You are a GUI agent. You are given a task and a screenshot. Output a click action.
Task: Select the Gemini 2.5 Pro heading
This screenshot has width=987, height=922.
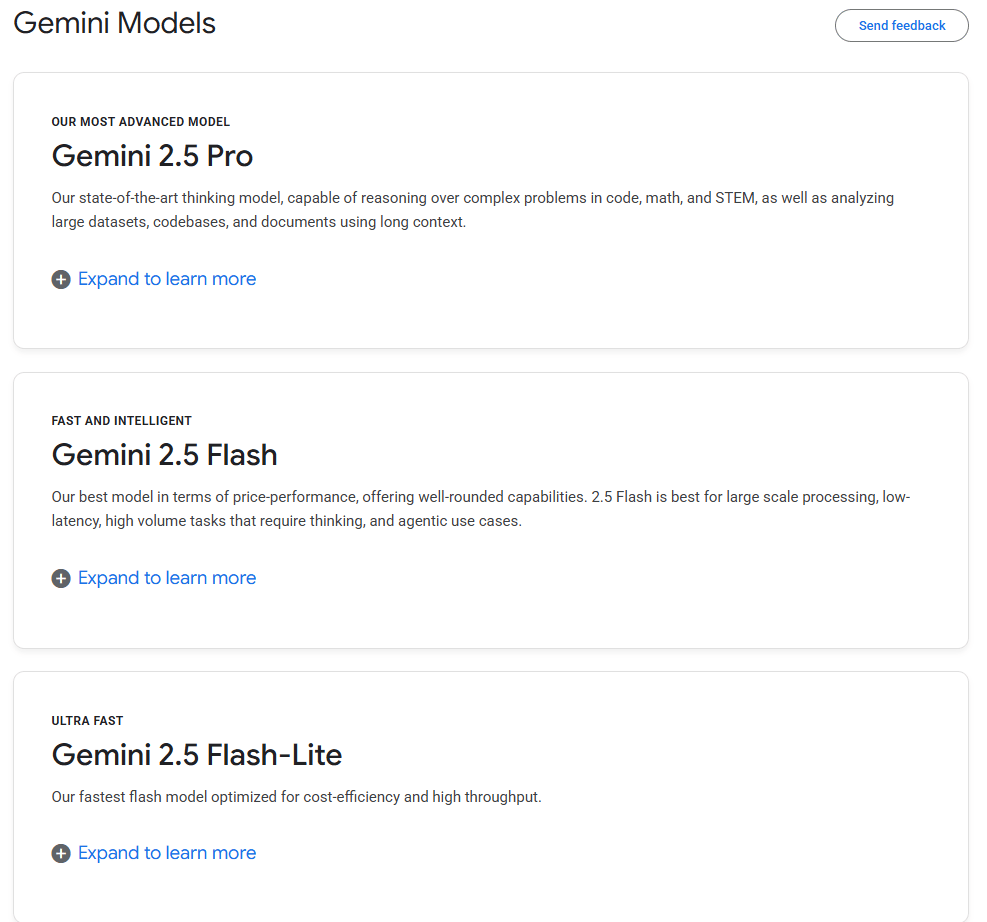click(152, 156)
